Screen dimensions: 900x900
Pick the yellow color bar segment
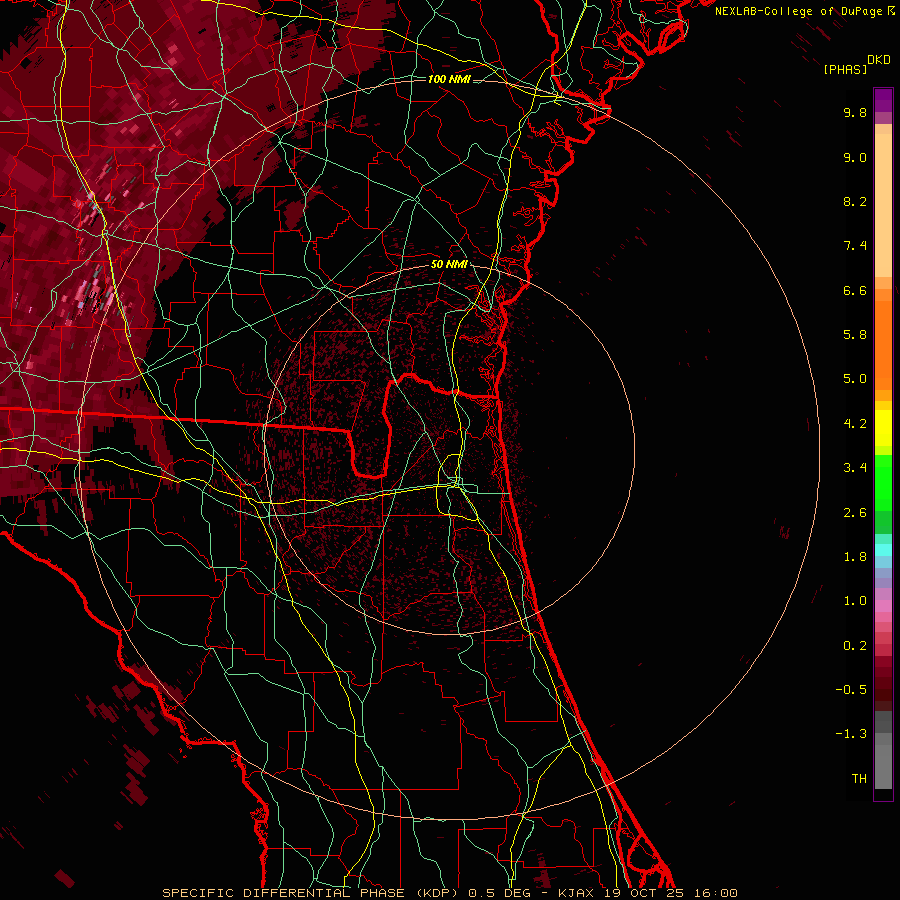pyautogui.click(x=883, y=428)
